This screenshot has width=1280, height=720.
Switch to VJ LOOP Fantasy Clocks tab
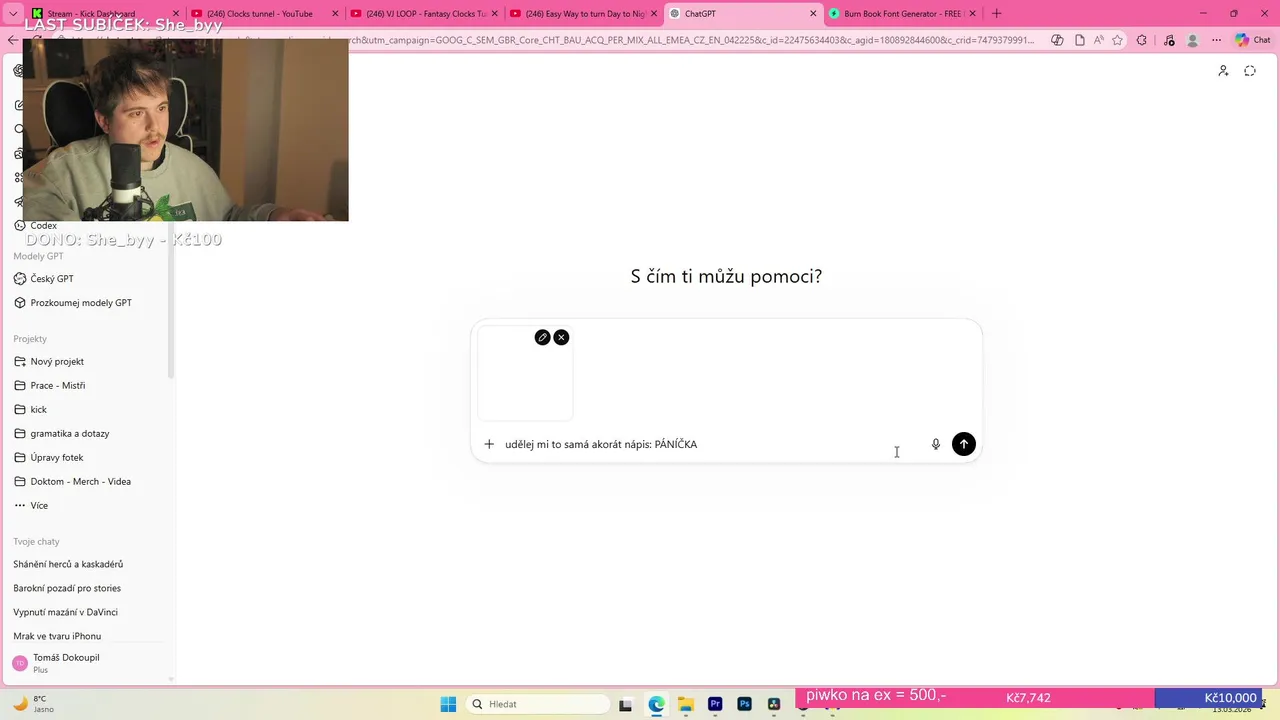tap(424, 14)
